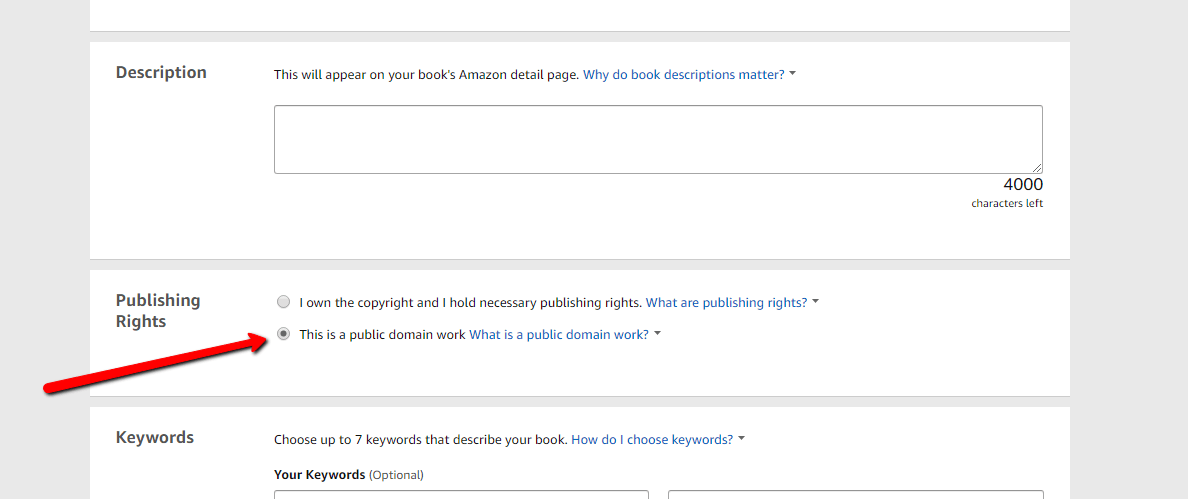Expand the arrow after 'How do I choose keywords?'
Image resolution: width=1188 pixels, height=499 pixels.
(x=742, y=438)
